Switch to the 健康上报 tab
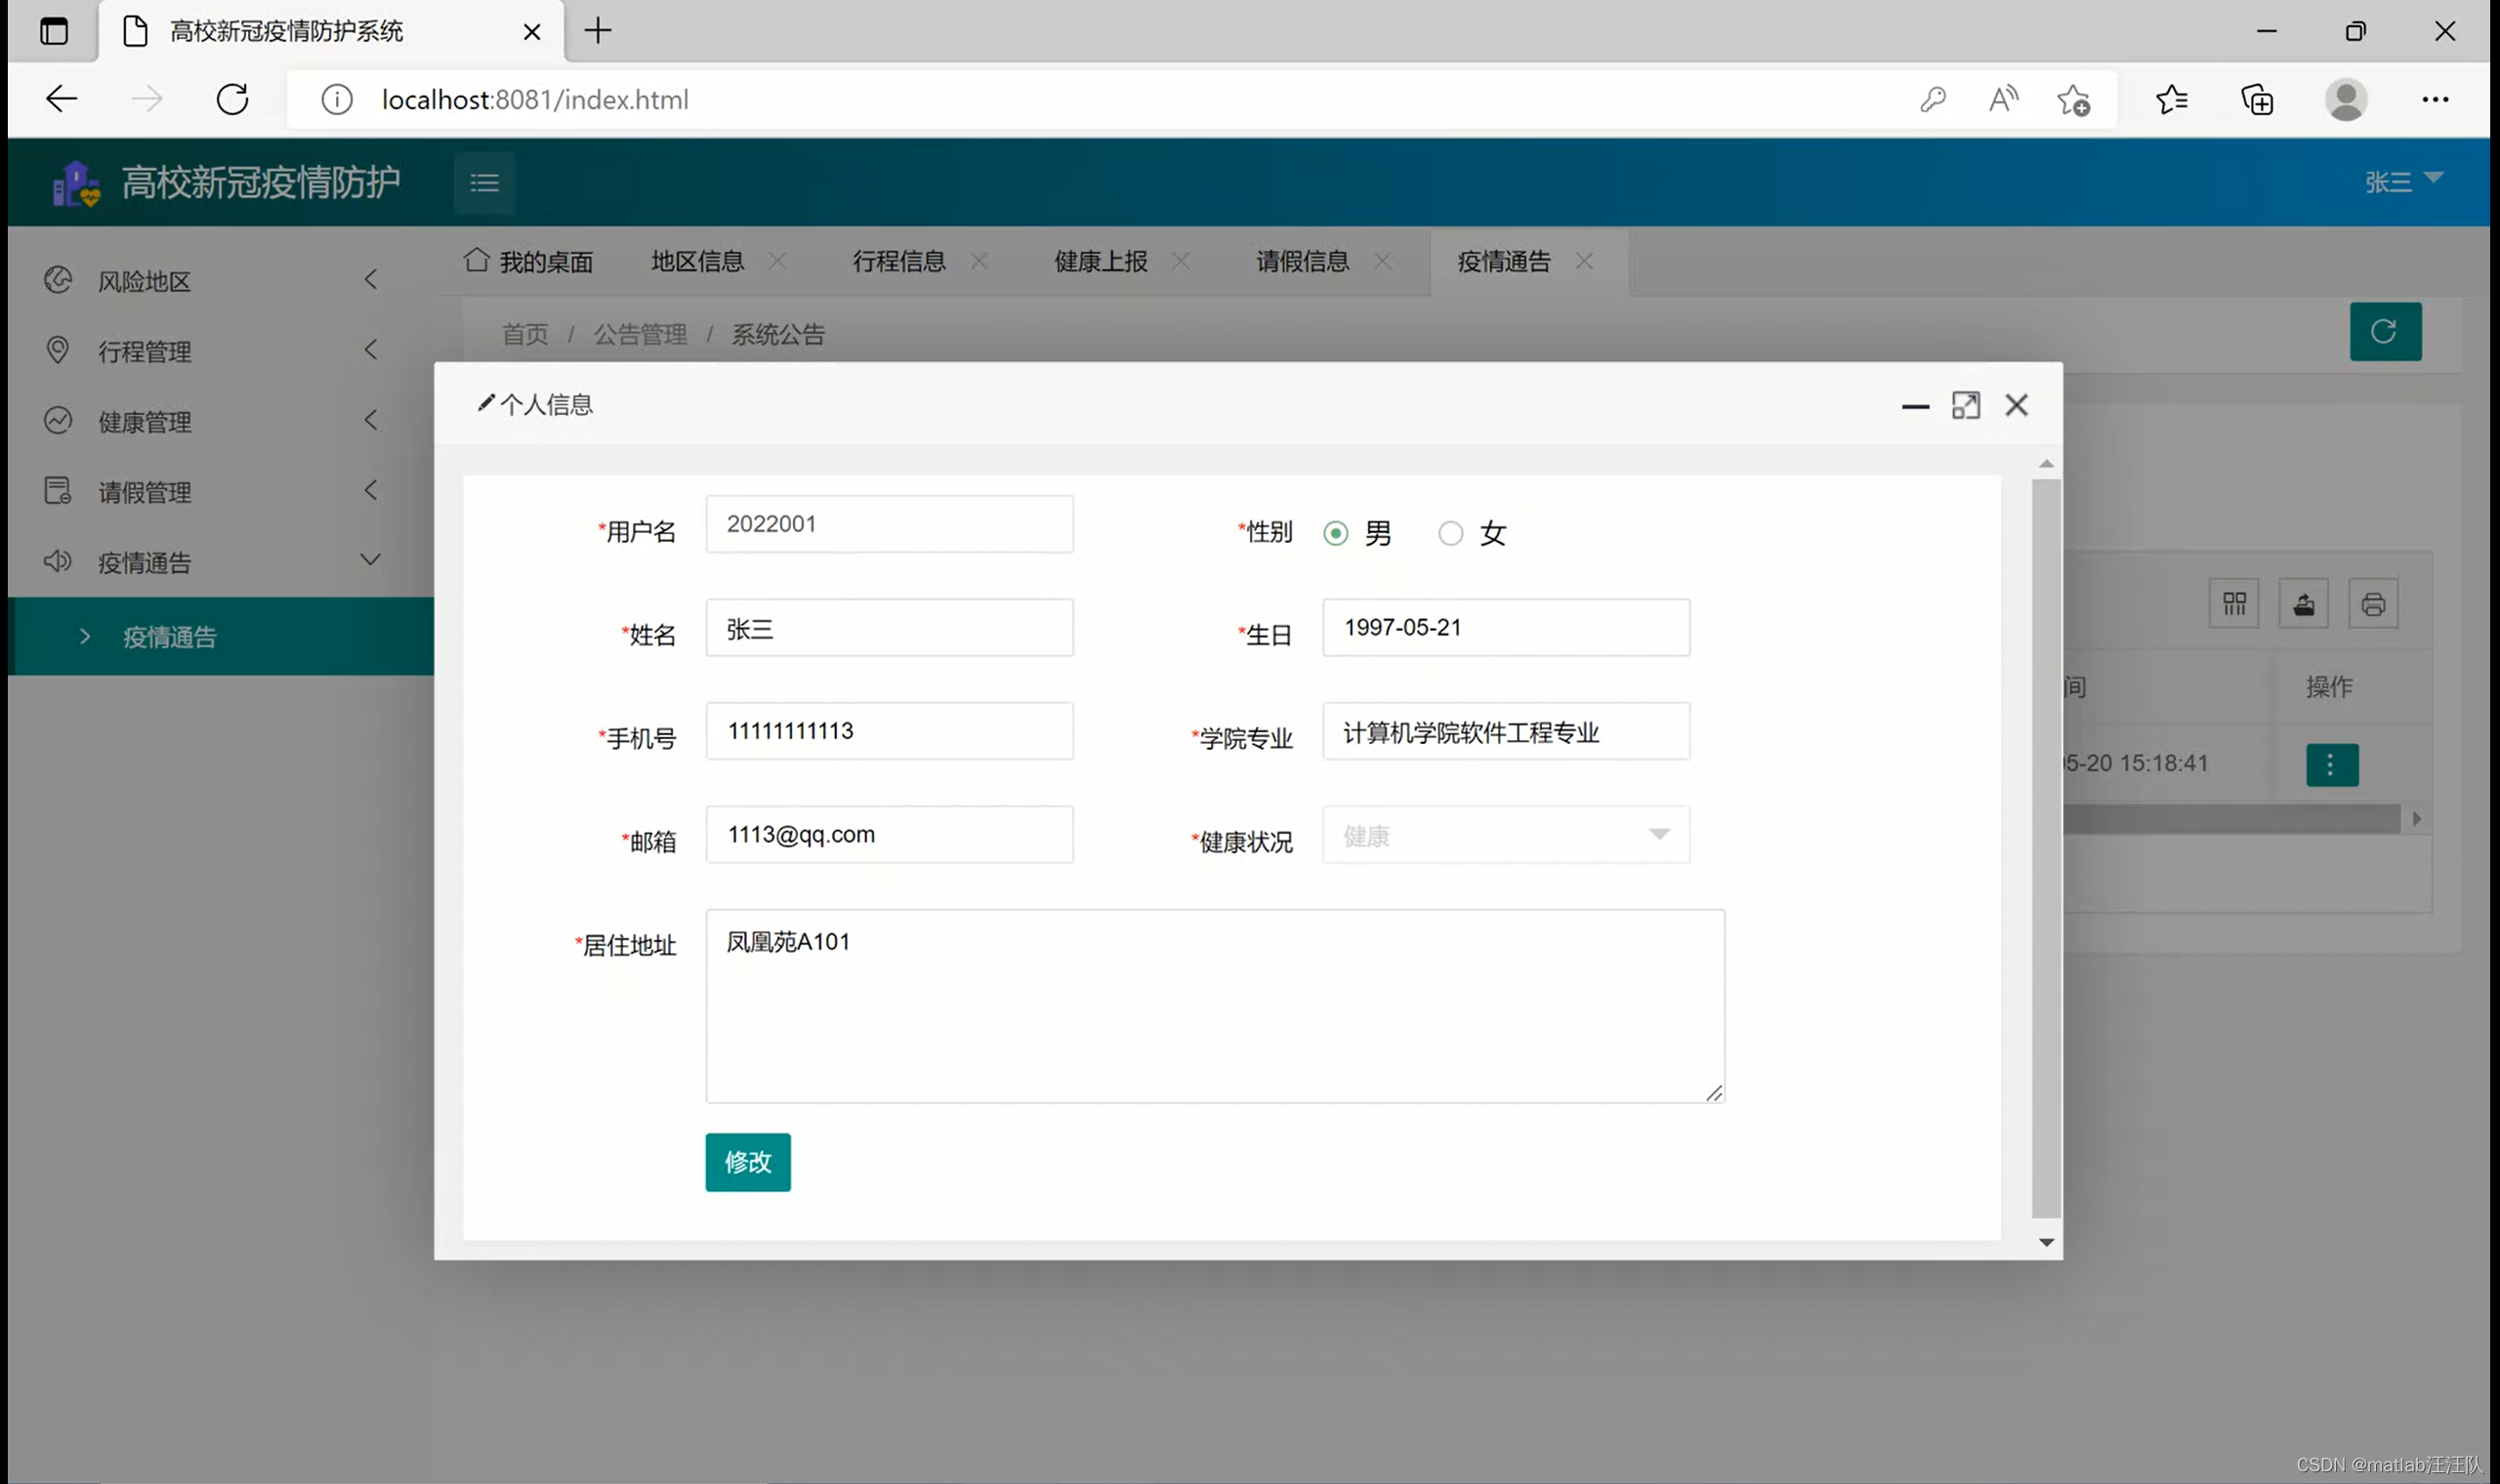The width and height of the screenshot is (2500, 1484). point(1100,261)
